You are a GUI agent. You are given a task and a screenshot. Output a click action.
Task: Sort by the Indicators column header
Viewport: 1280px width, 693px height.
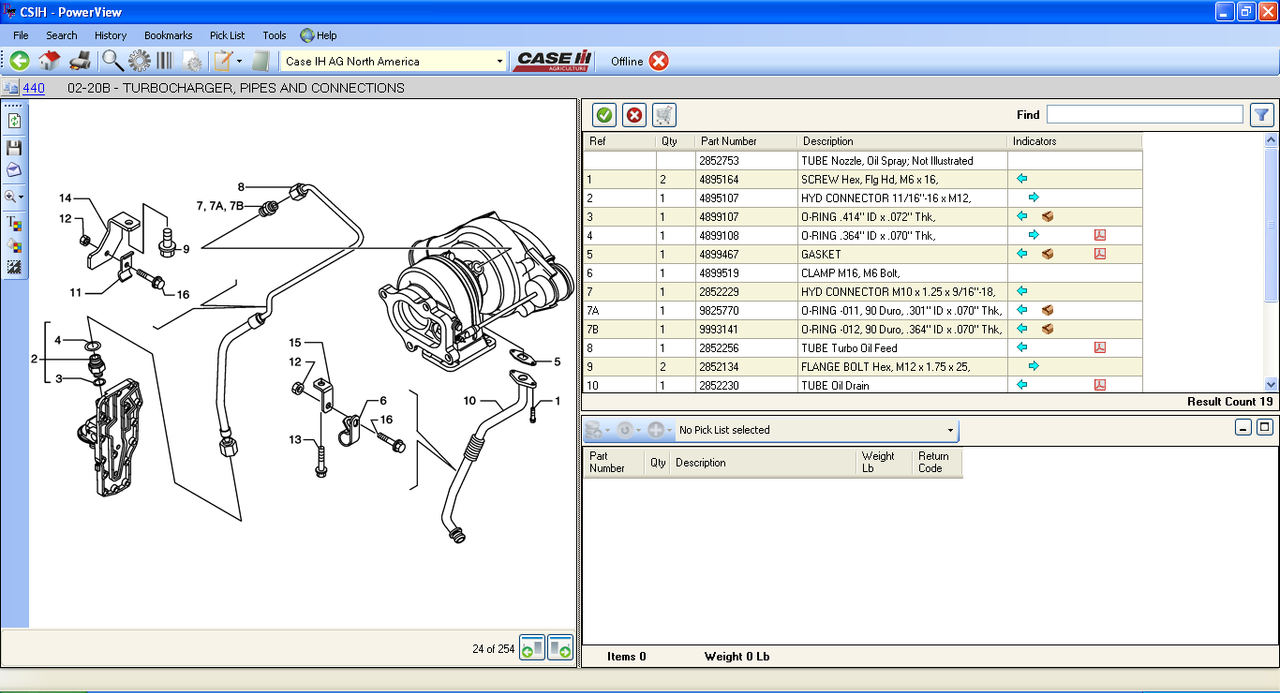1075,141
